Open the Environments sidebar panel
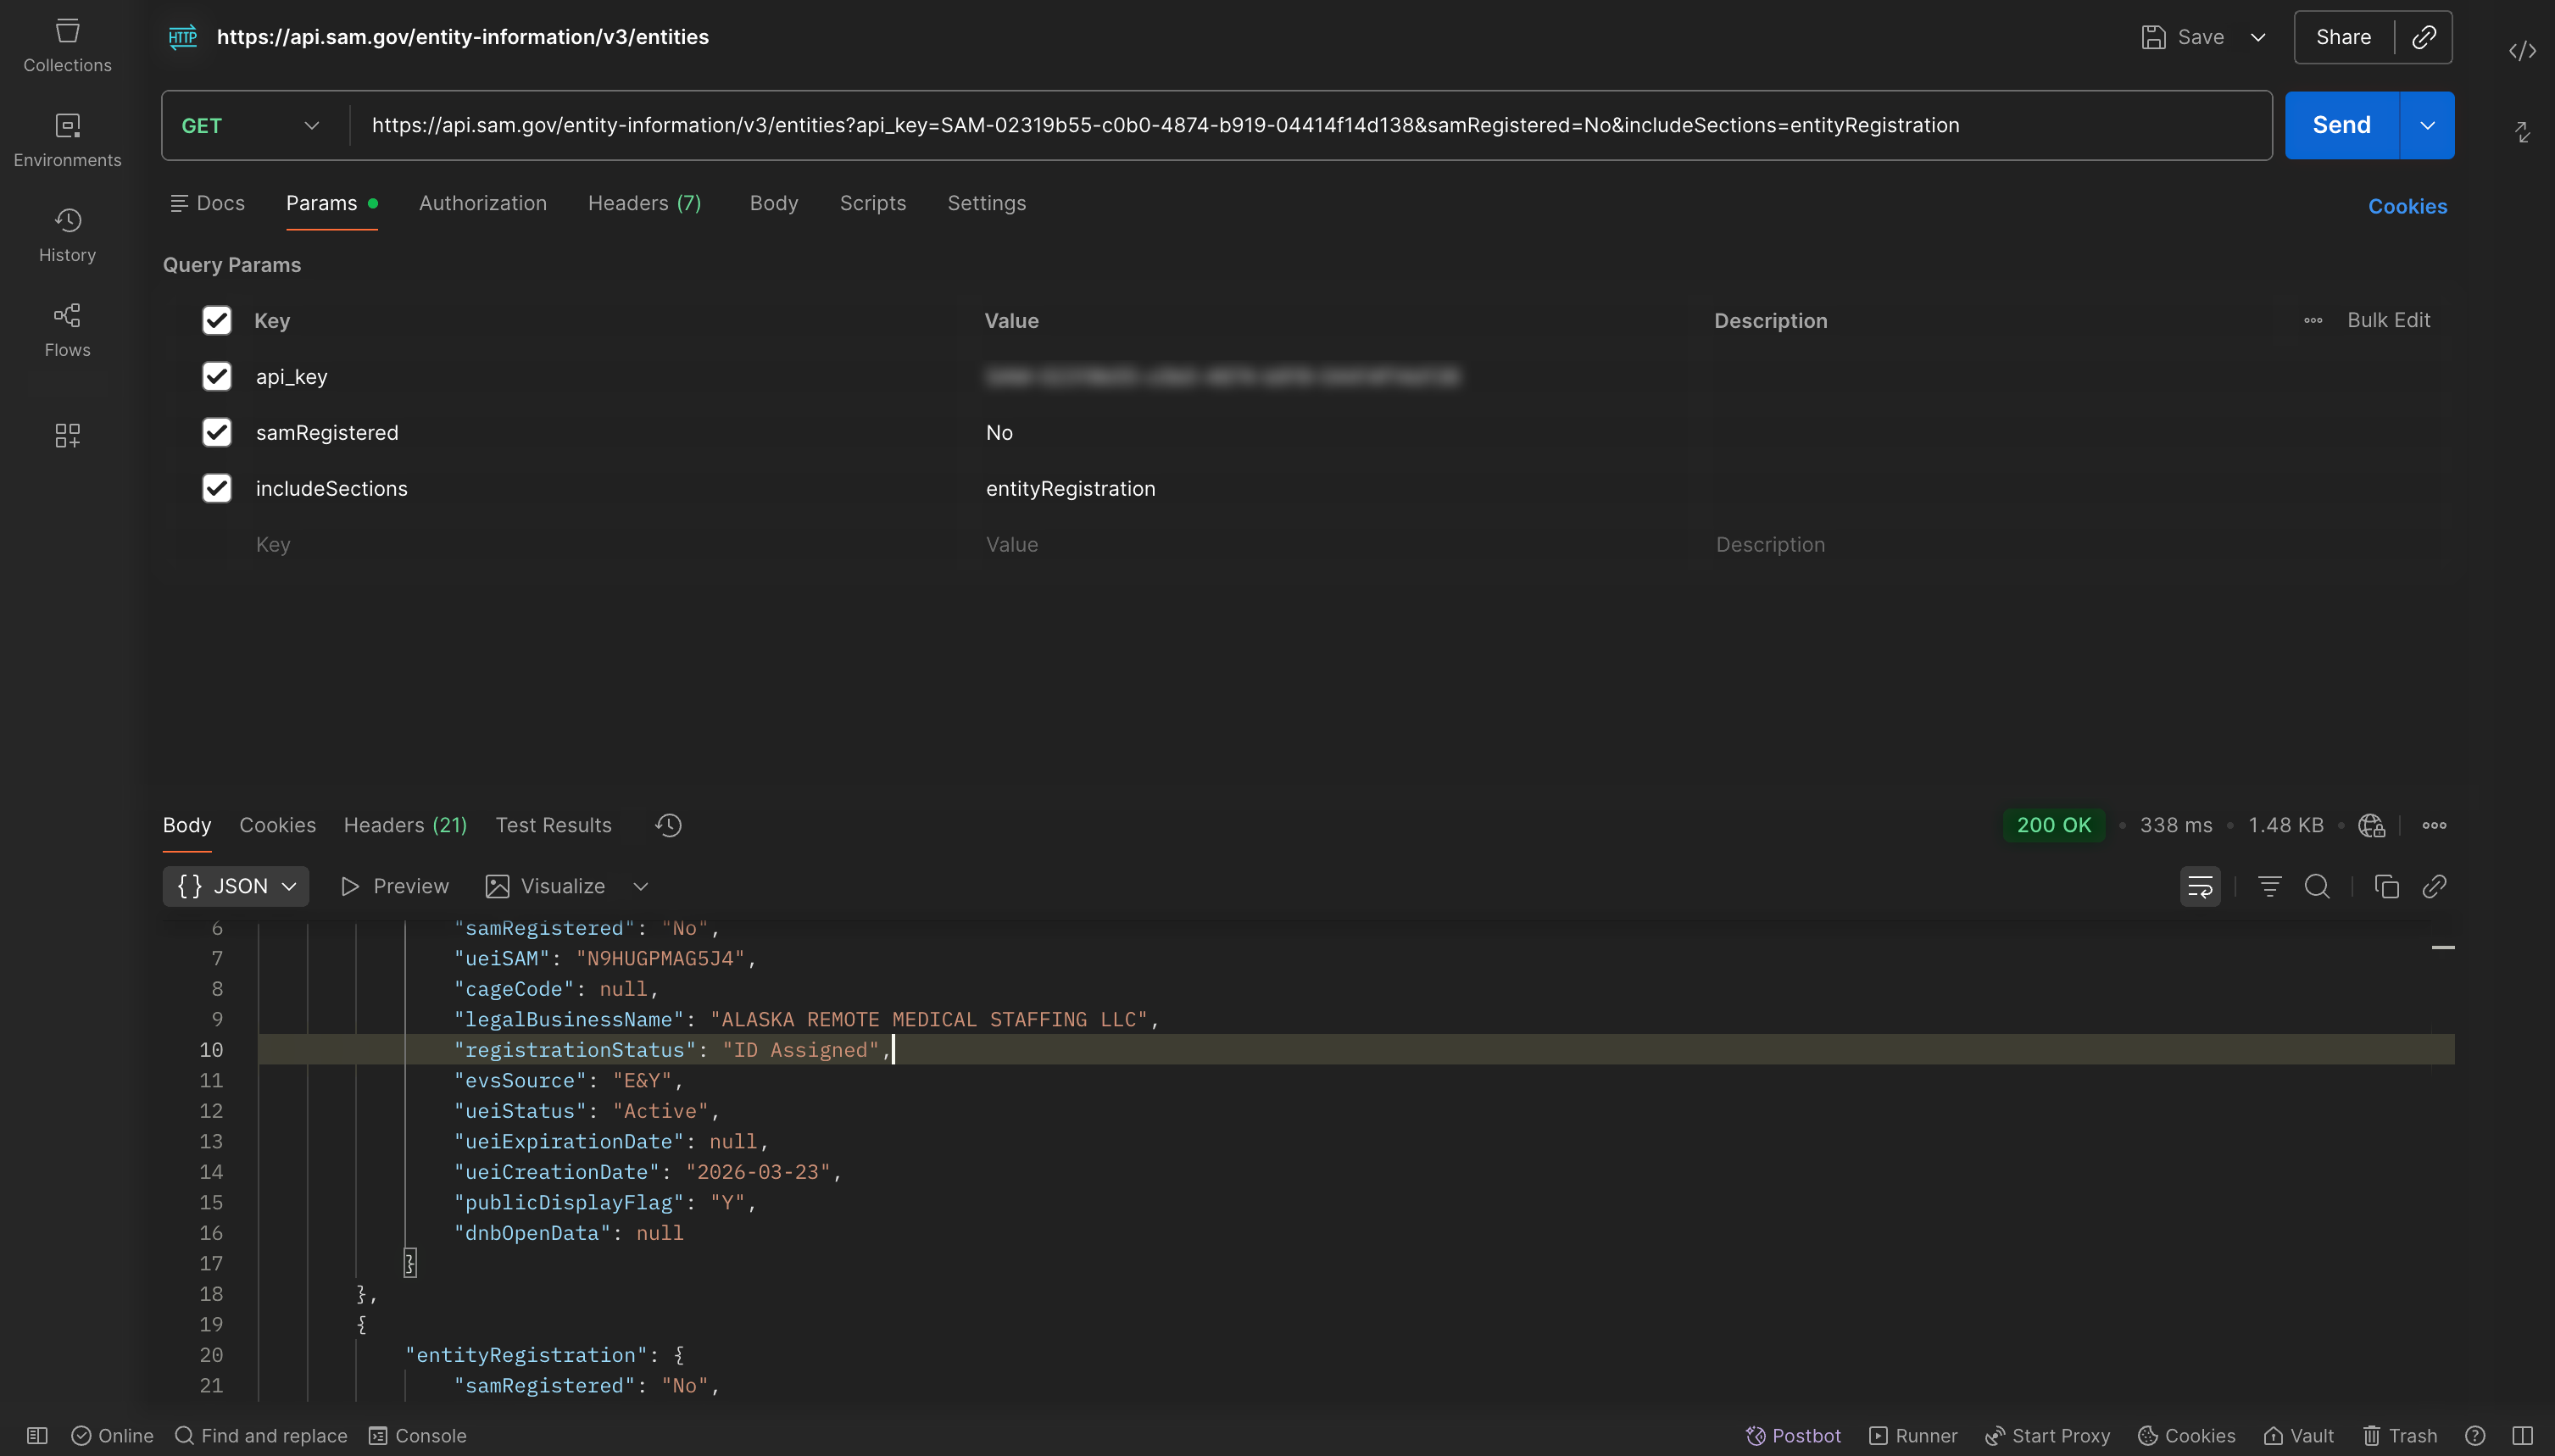 (x=67, y=141)
